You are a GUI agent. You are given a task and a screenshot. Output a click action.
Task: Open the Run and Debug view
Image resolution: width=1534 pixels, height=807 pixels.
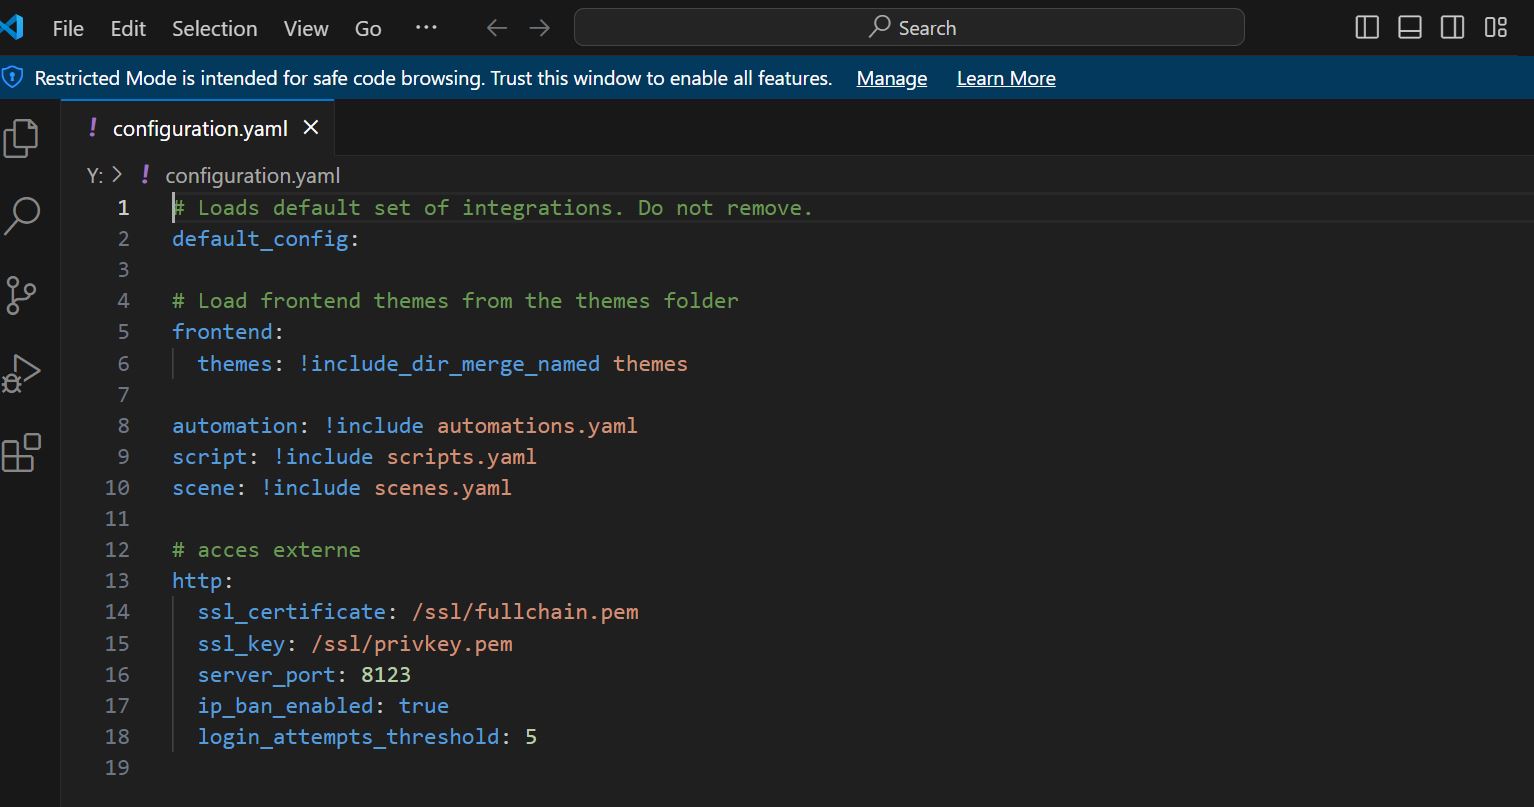coord(21,374)
